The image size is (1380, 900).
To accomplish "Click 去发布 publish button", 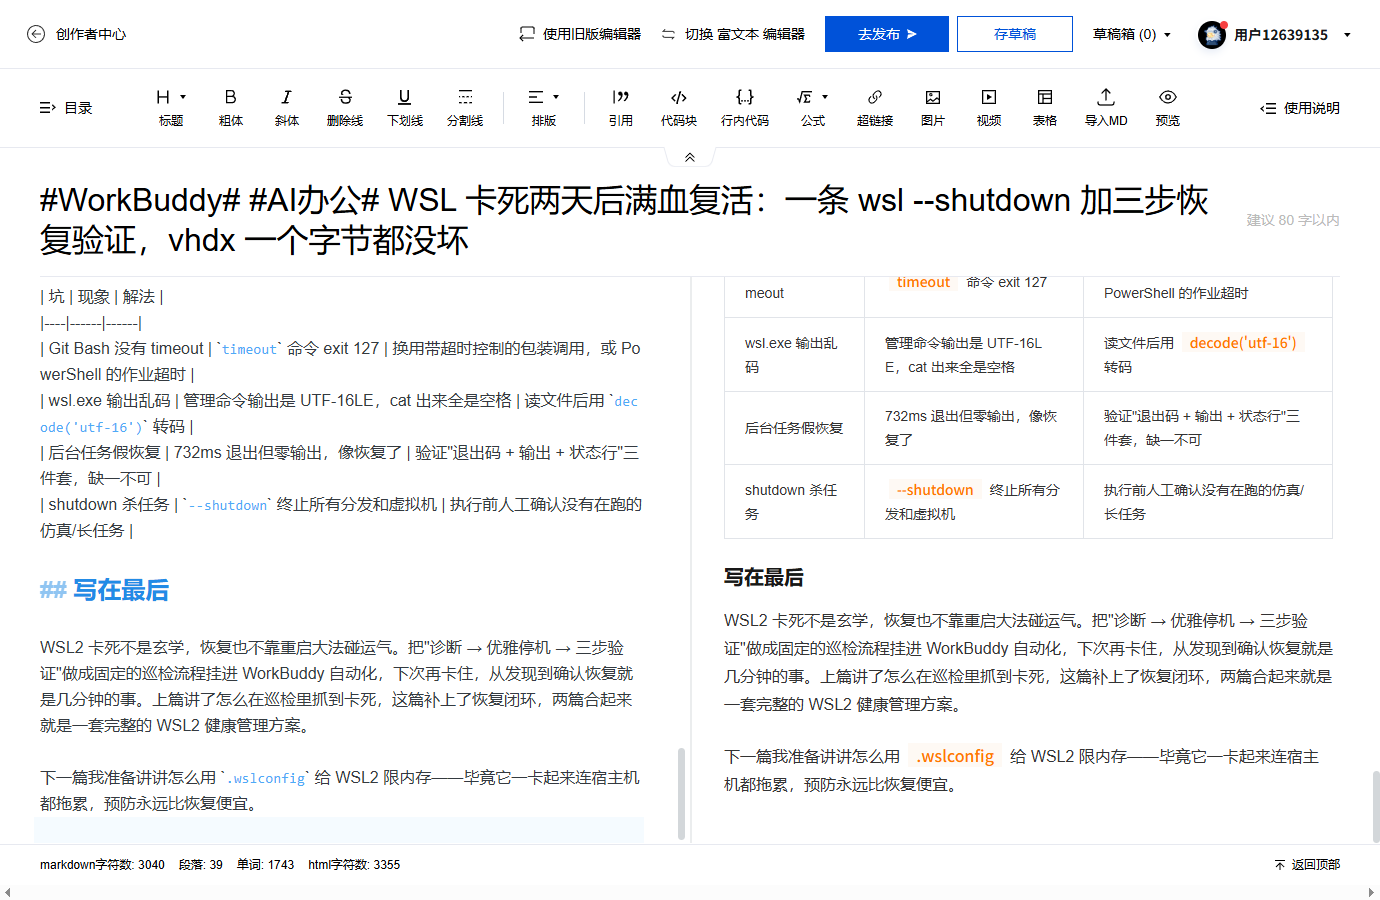I will pos(887,34).
